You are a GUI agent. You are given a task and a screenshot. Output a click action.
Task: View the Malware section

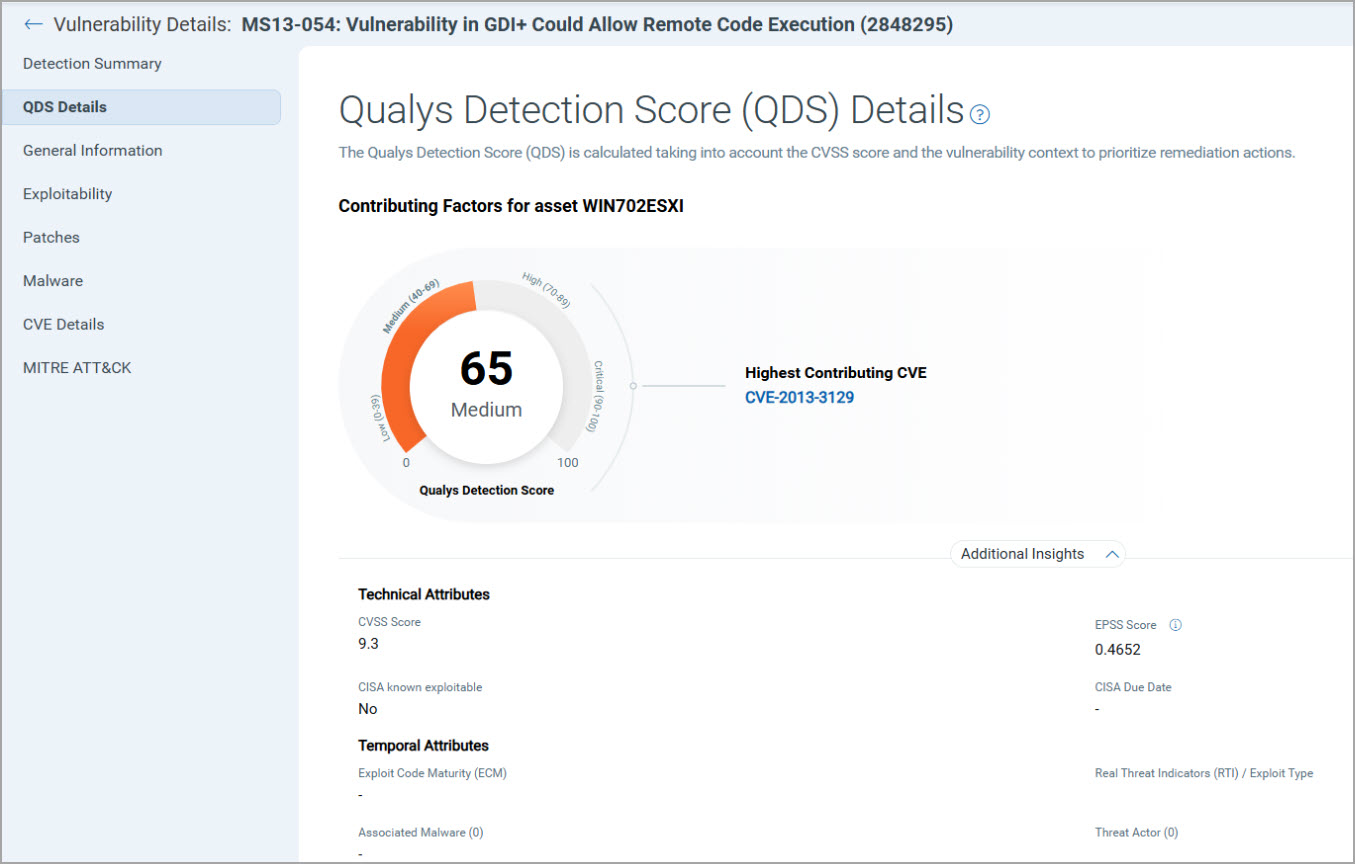[53, 281]
